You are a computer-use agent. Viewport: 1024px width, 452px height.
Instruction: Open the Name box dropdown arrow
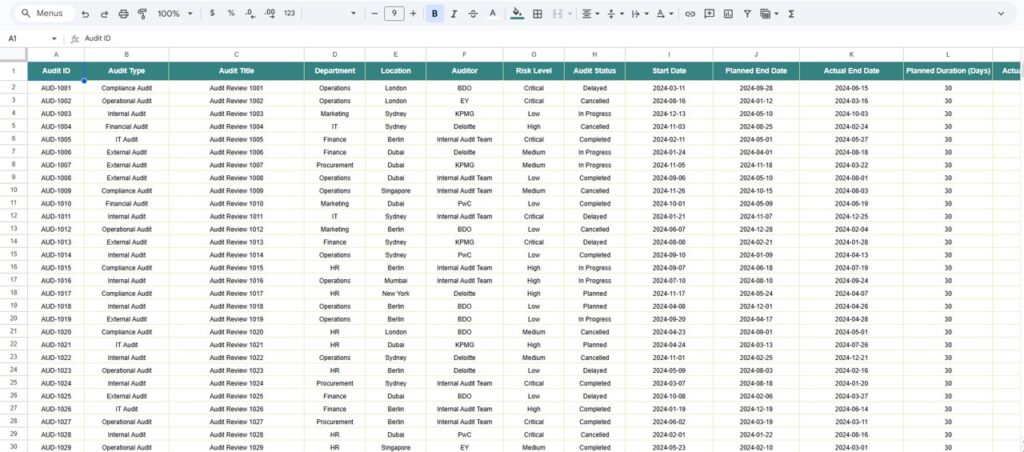pyautogui.click(x=54, y=39)
